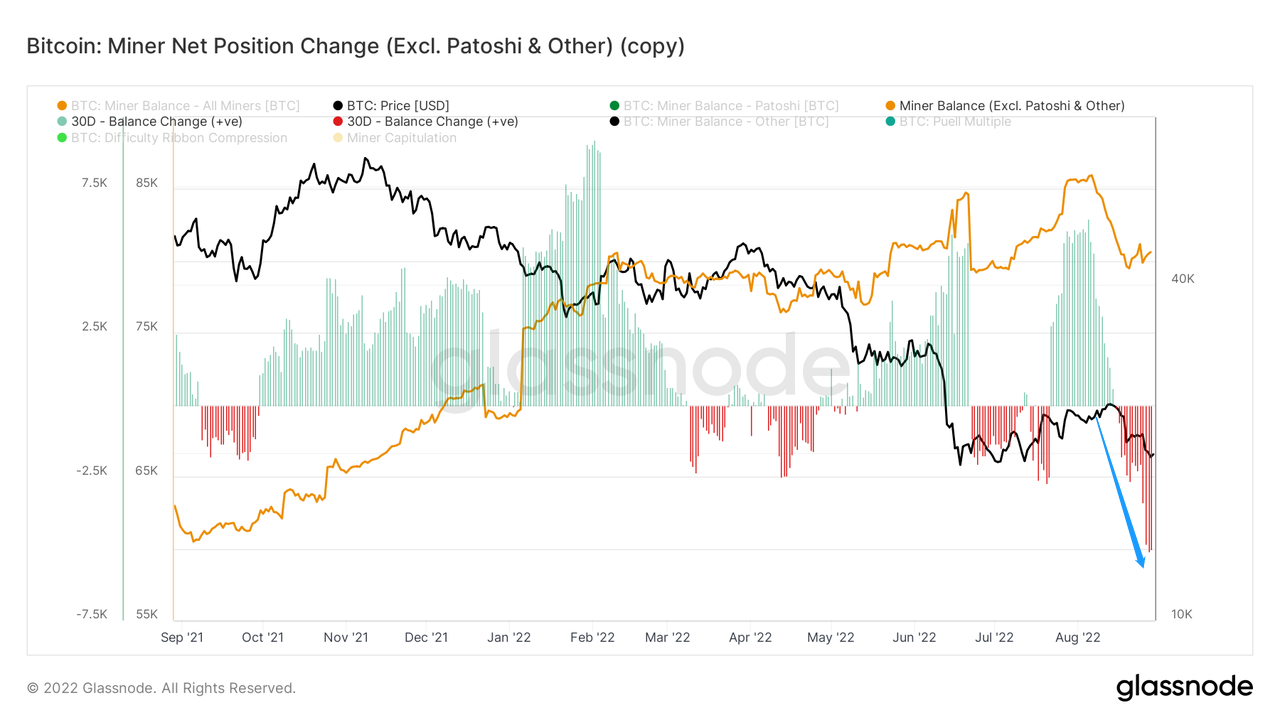1280x720 pixels.
Task: Click the teal dot beside Puell Multiple
Action: [x=890, y=122]
